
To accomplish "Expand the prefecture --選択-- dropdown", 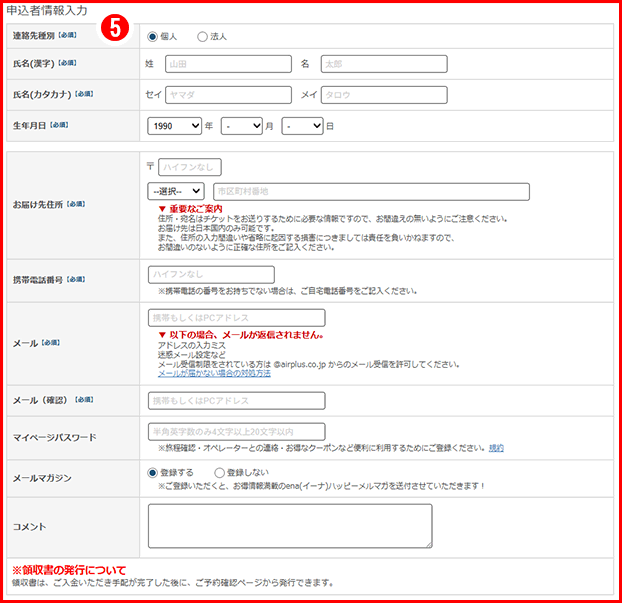I will click(x=175, y=190).
